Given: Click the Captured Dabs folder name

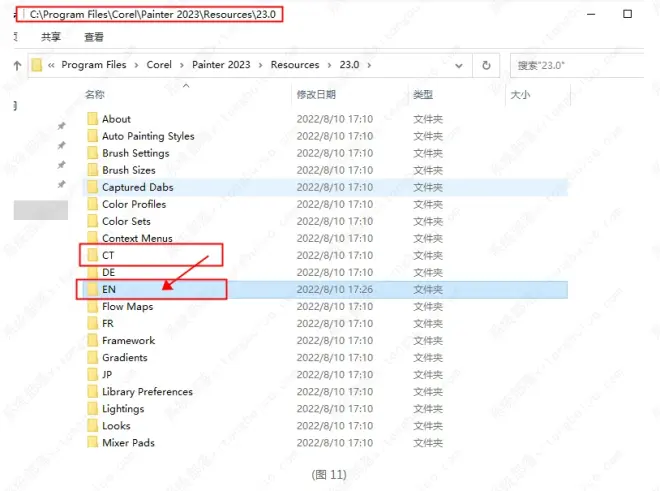Looking at the screenshot, I should (x=138, y=187).
